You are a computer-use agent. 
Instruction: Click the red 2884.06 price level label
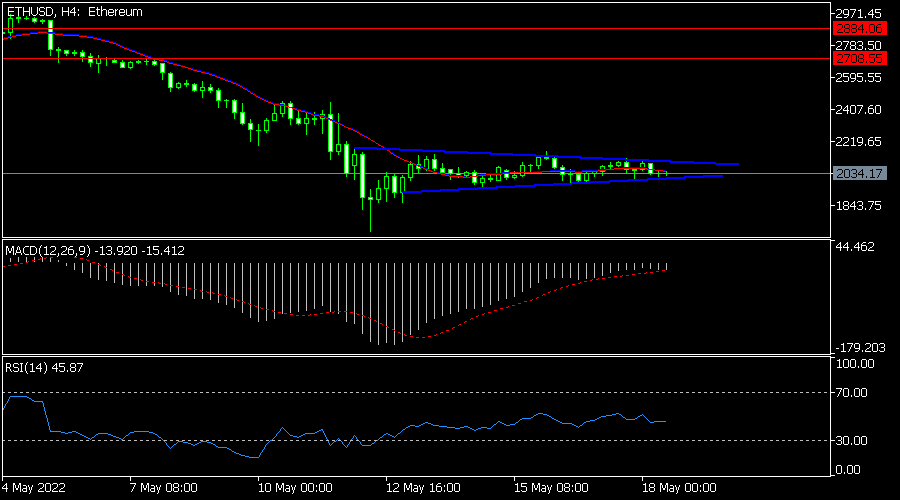(859, 29)
